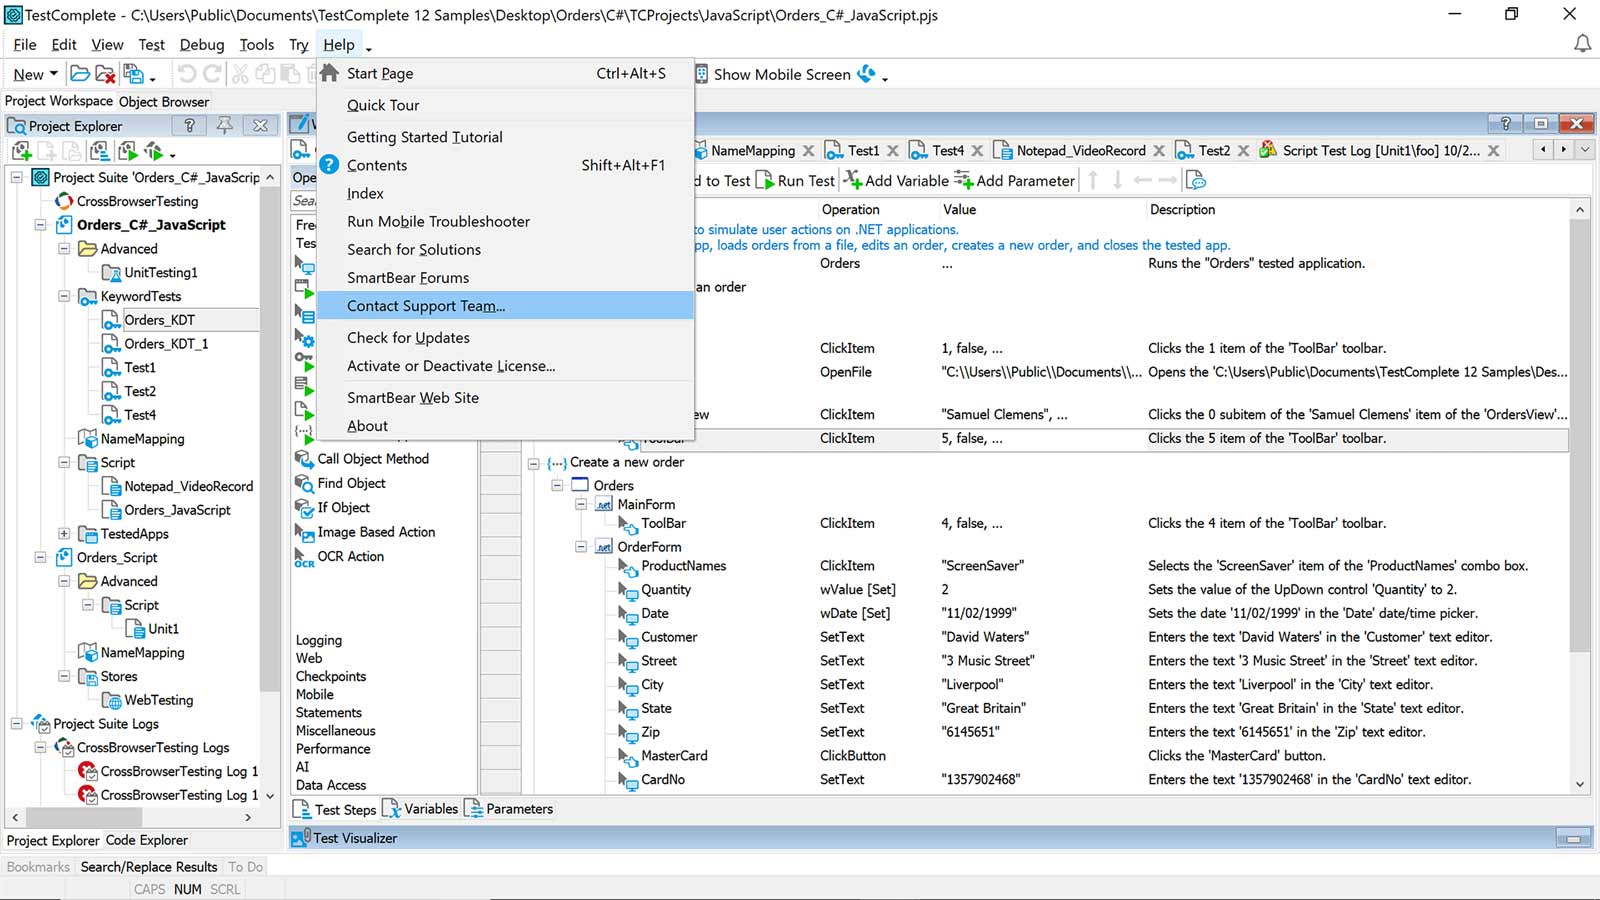1600x900 pixels.
Task: Open the New dropdown arrow
Action: (53, 74)
